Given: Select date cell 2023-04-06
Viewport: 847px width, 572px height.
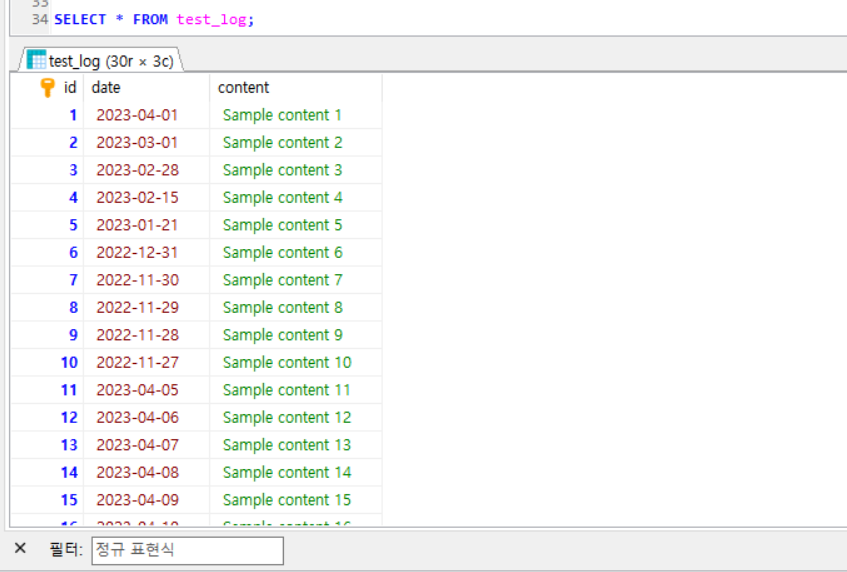Looking at the screenshot, I should (x=146, y=418).
